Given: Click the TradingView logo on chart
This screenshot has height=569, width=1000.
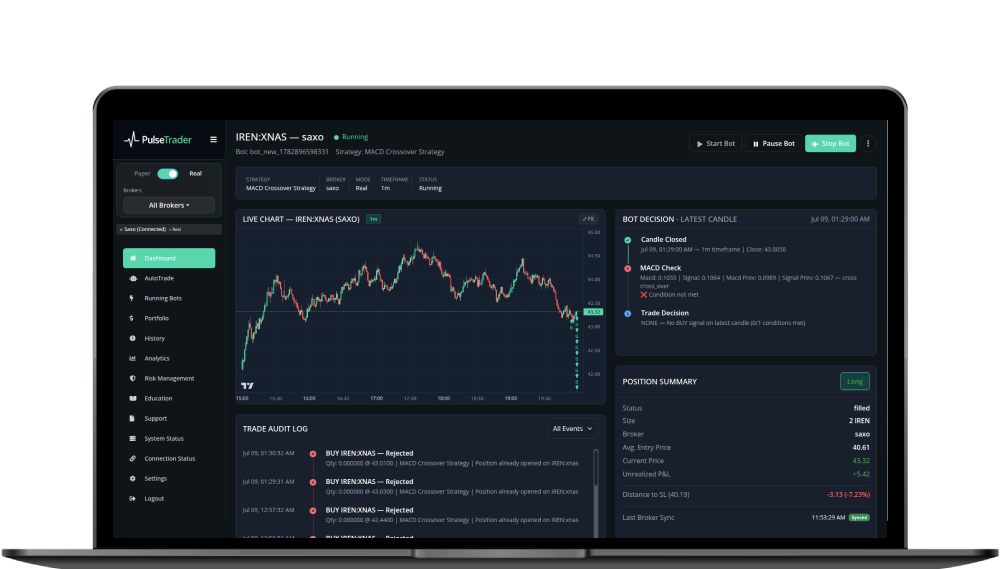Looking at the screenshot, I should [x=247, y=385].
